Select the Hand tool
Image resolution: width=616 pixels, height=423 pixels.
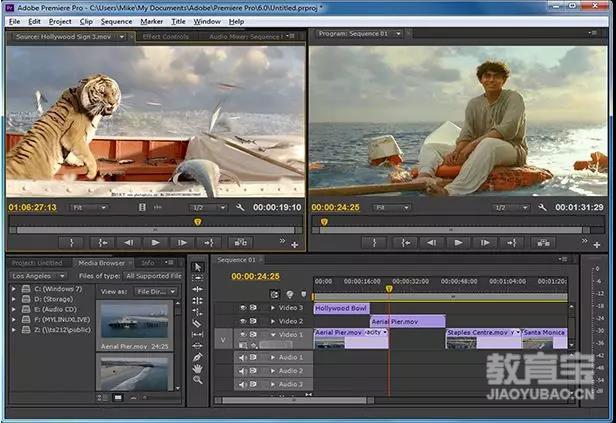coord(198,368)
